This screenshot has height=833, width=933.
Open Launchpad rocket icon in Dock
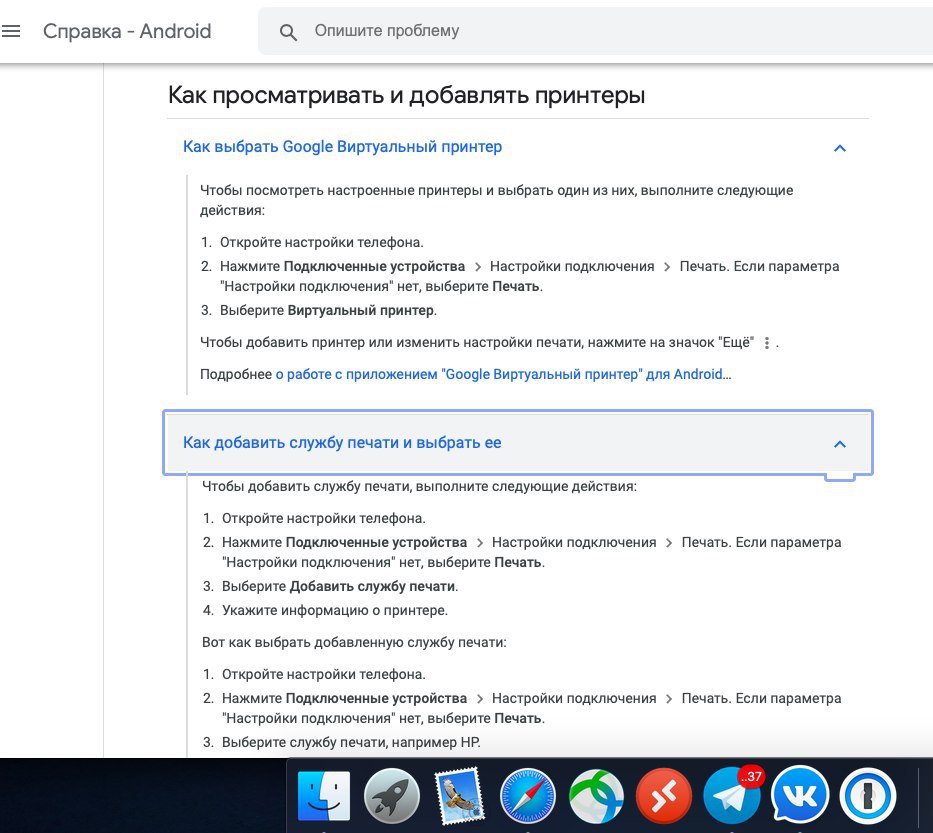tap(392, 796)
